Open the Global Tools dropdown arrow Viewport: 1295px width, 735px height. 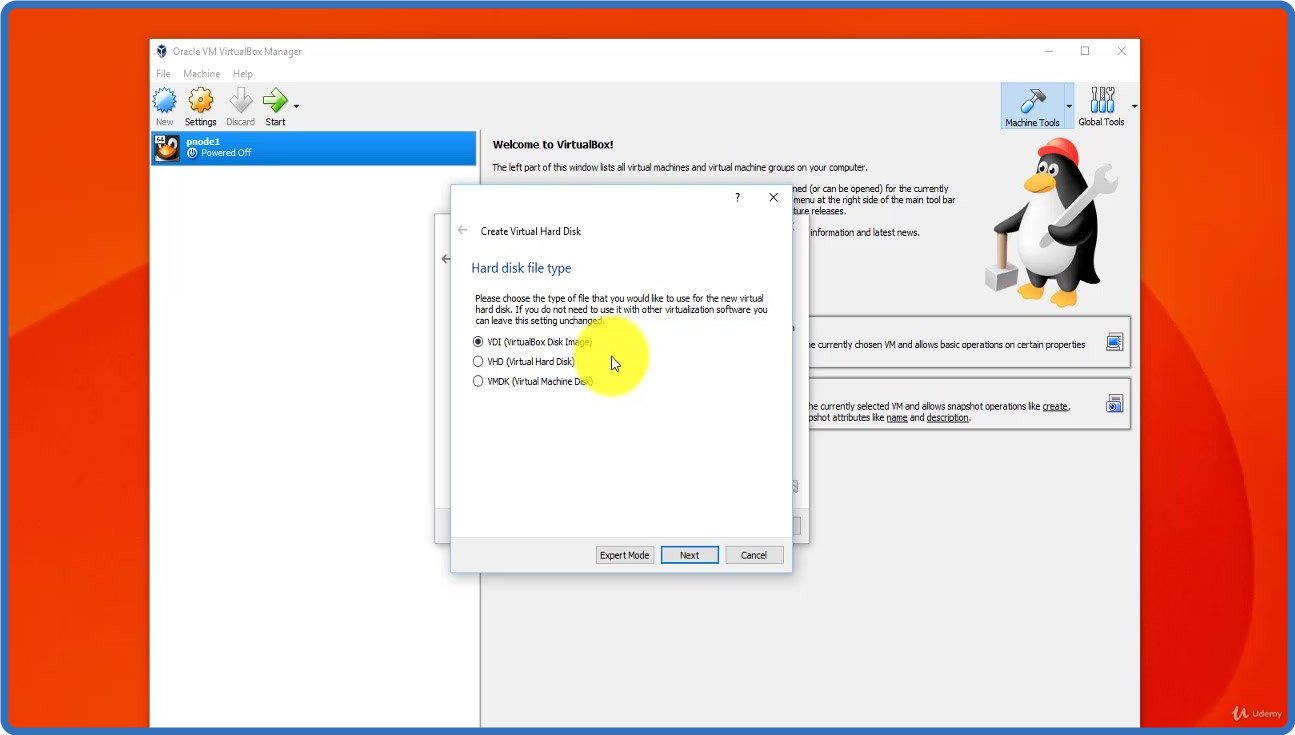(x=1134, y=106)
